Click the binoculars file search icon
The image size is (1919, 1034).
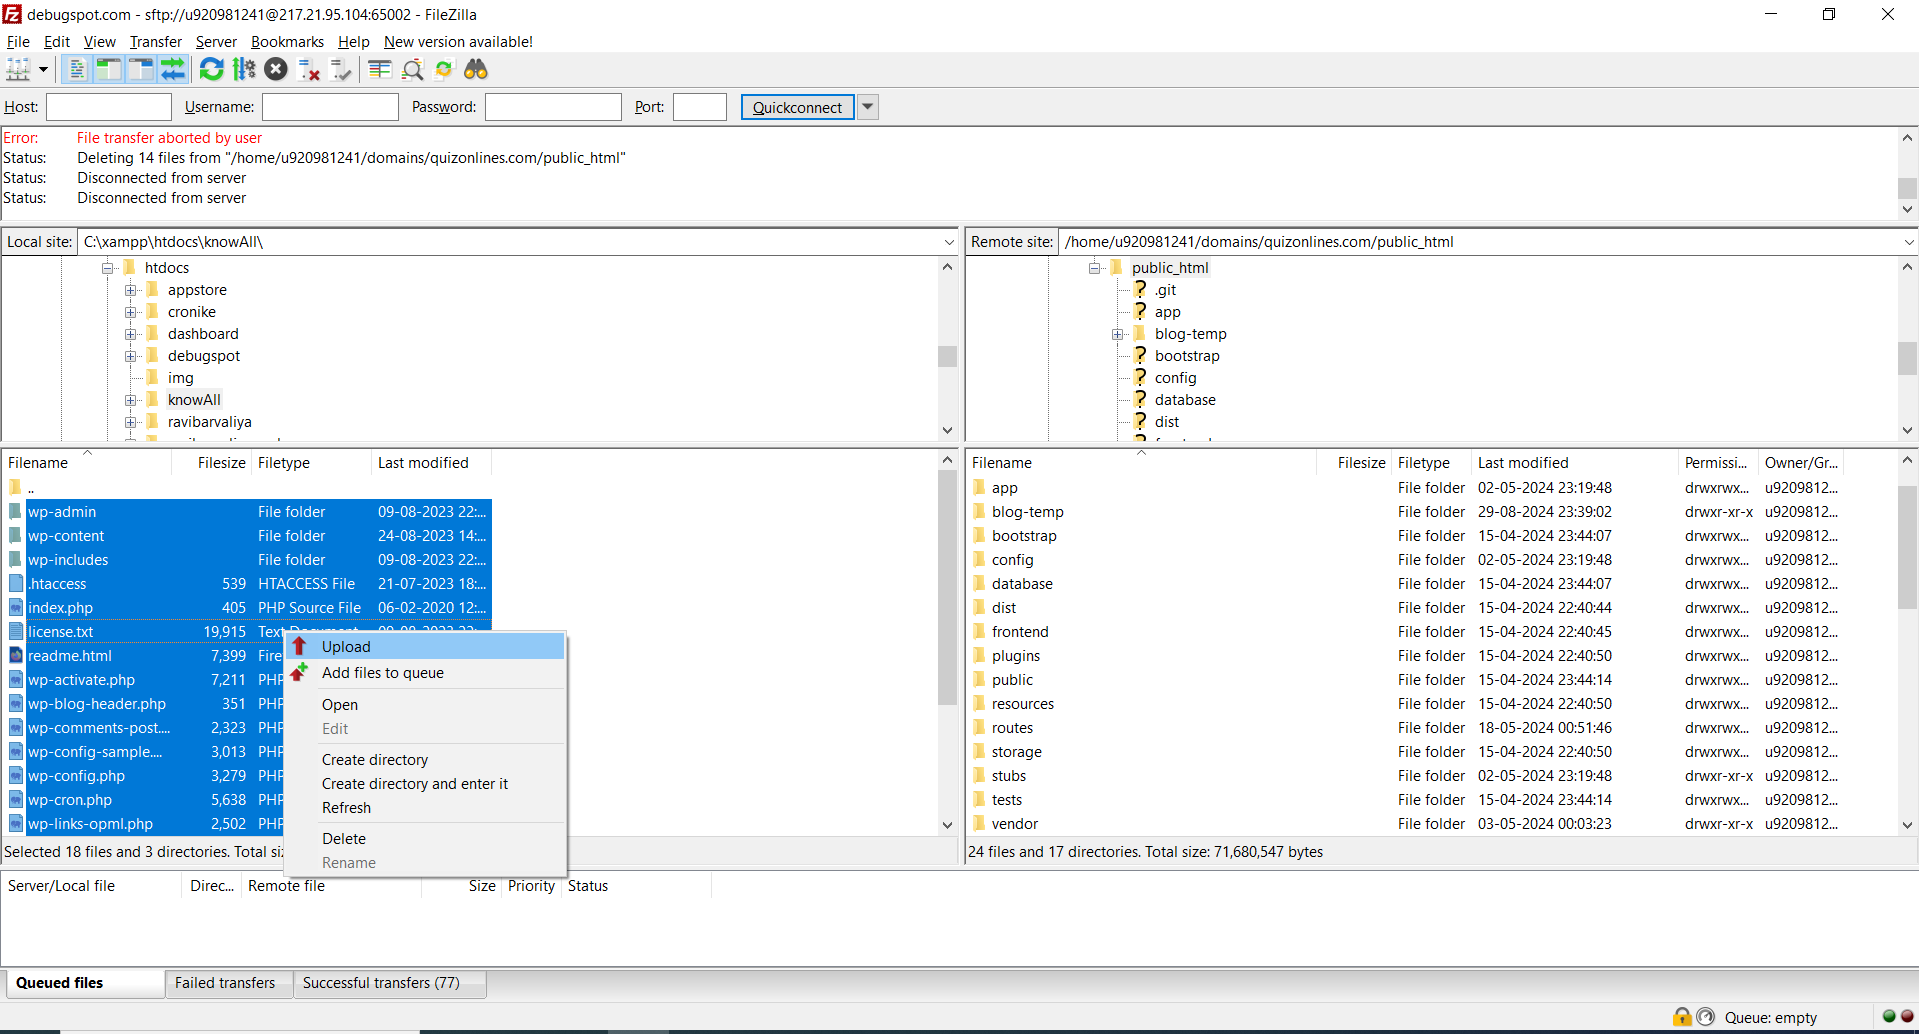[x=476, y=69]
